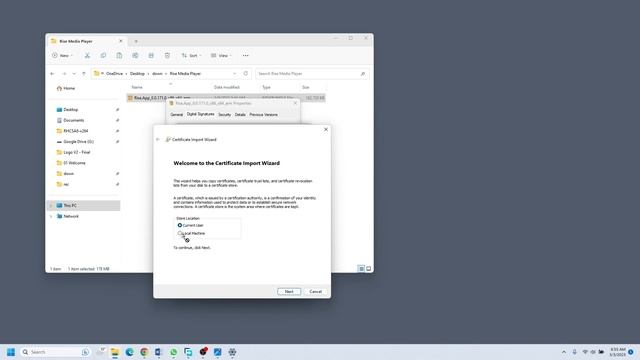Screen dimensions: 640x360
Task: Open the Details tab in Properties window
Action: [240, 115]
